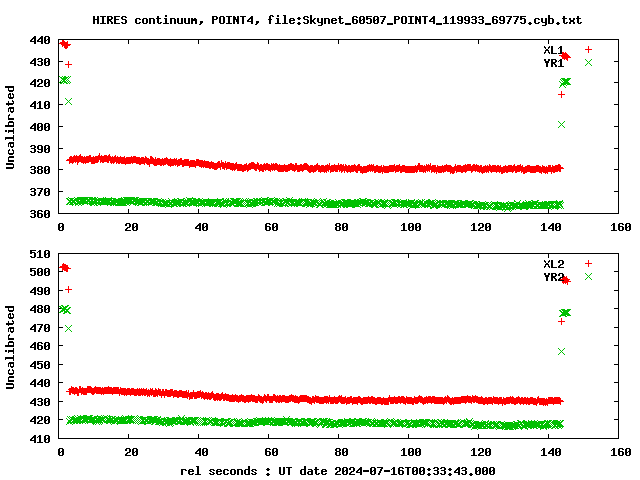Click x-axis tick 80 under the XL1/YR1 plot
The width and height of the screenshot is (640, 480).
tap(341, 227)
